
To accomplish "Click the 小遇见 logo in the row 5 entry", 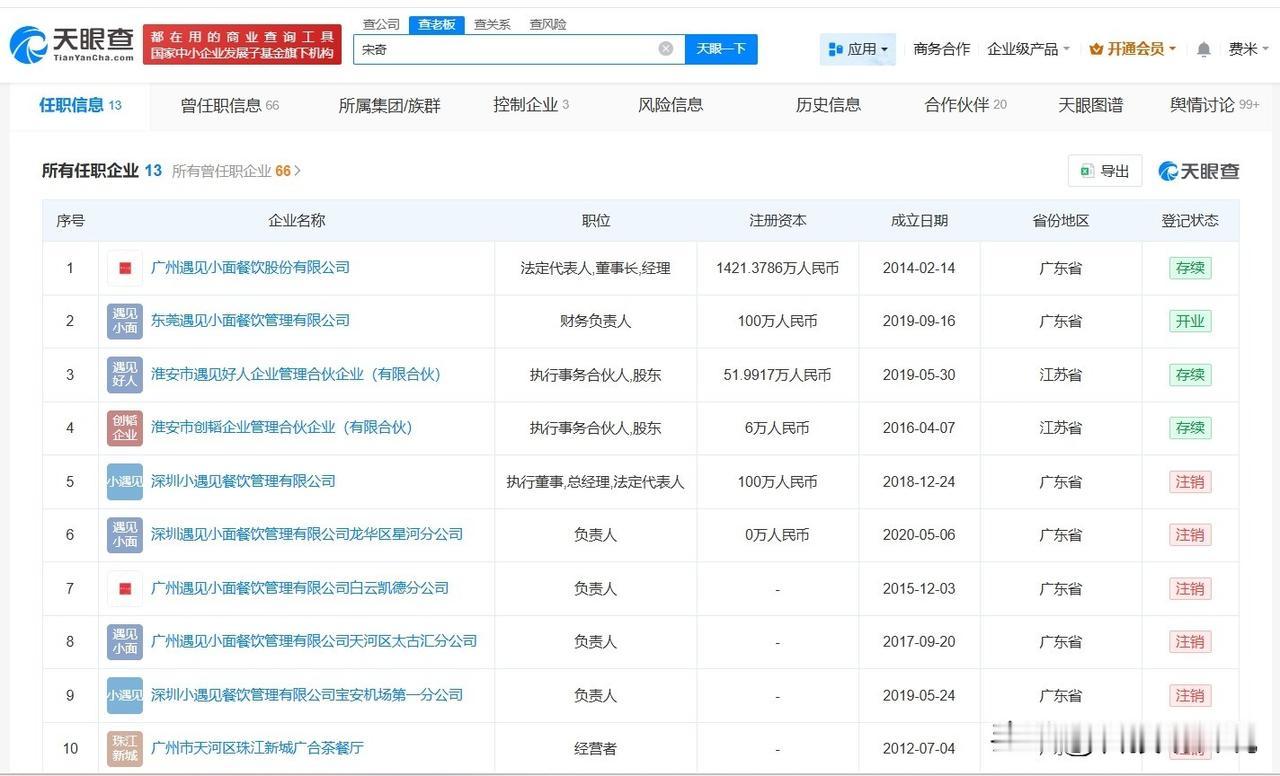I will (125, 482).
